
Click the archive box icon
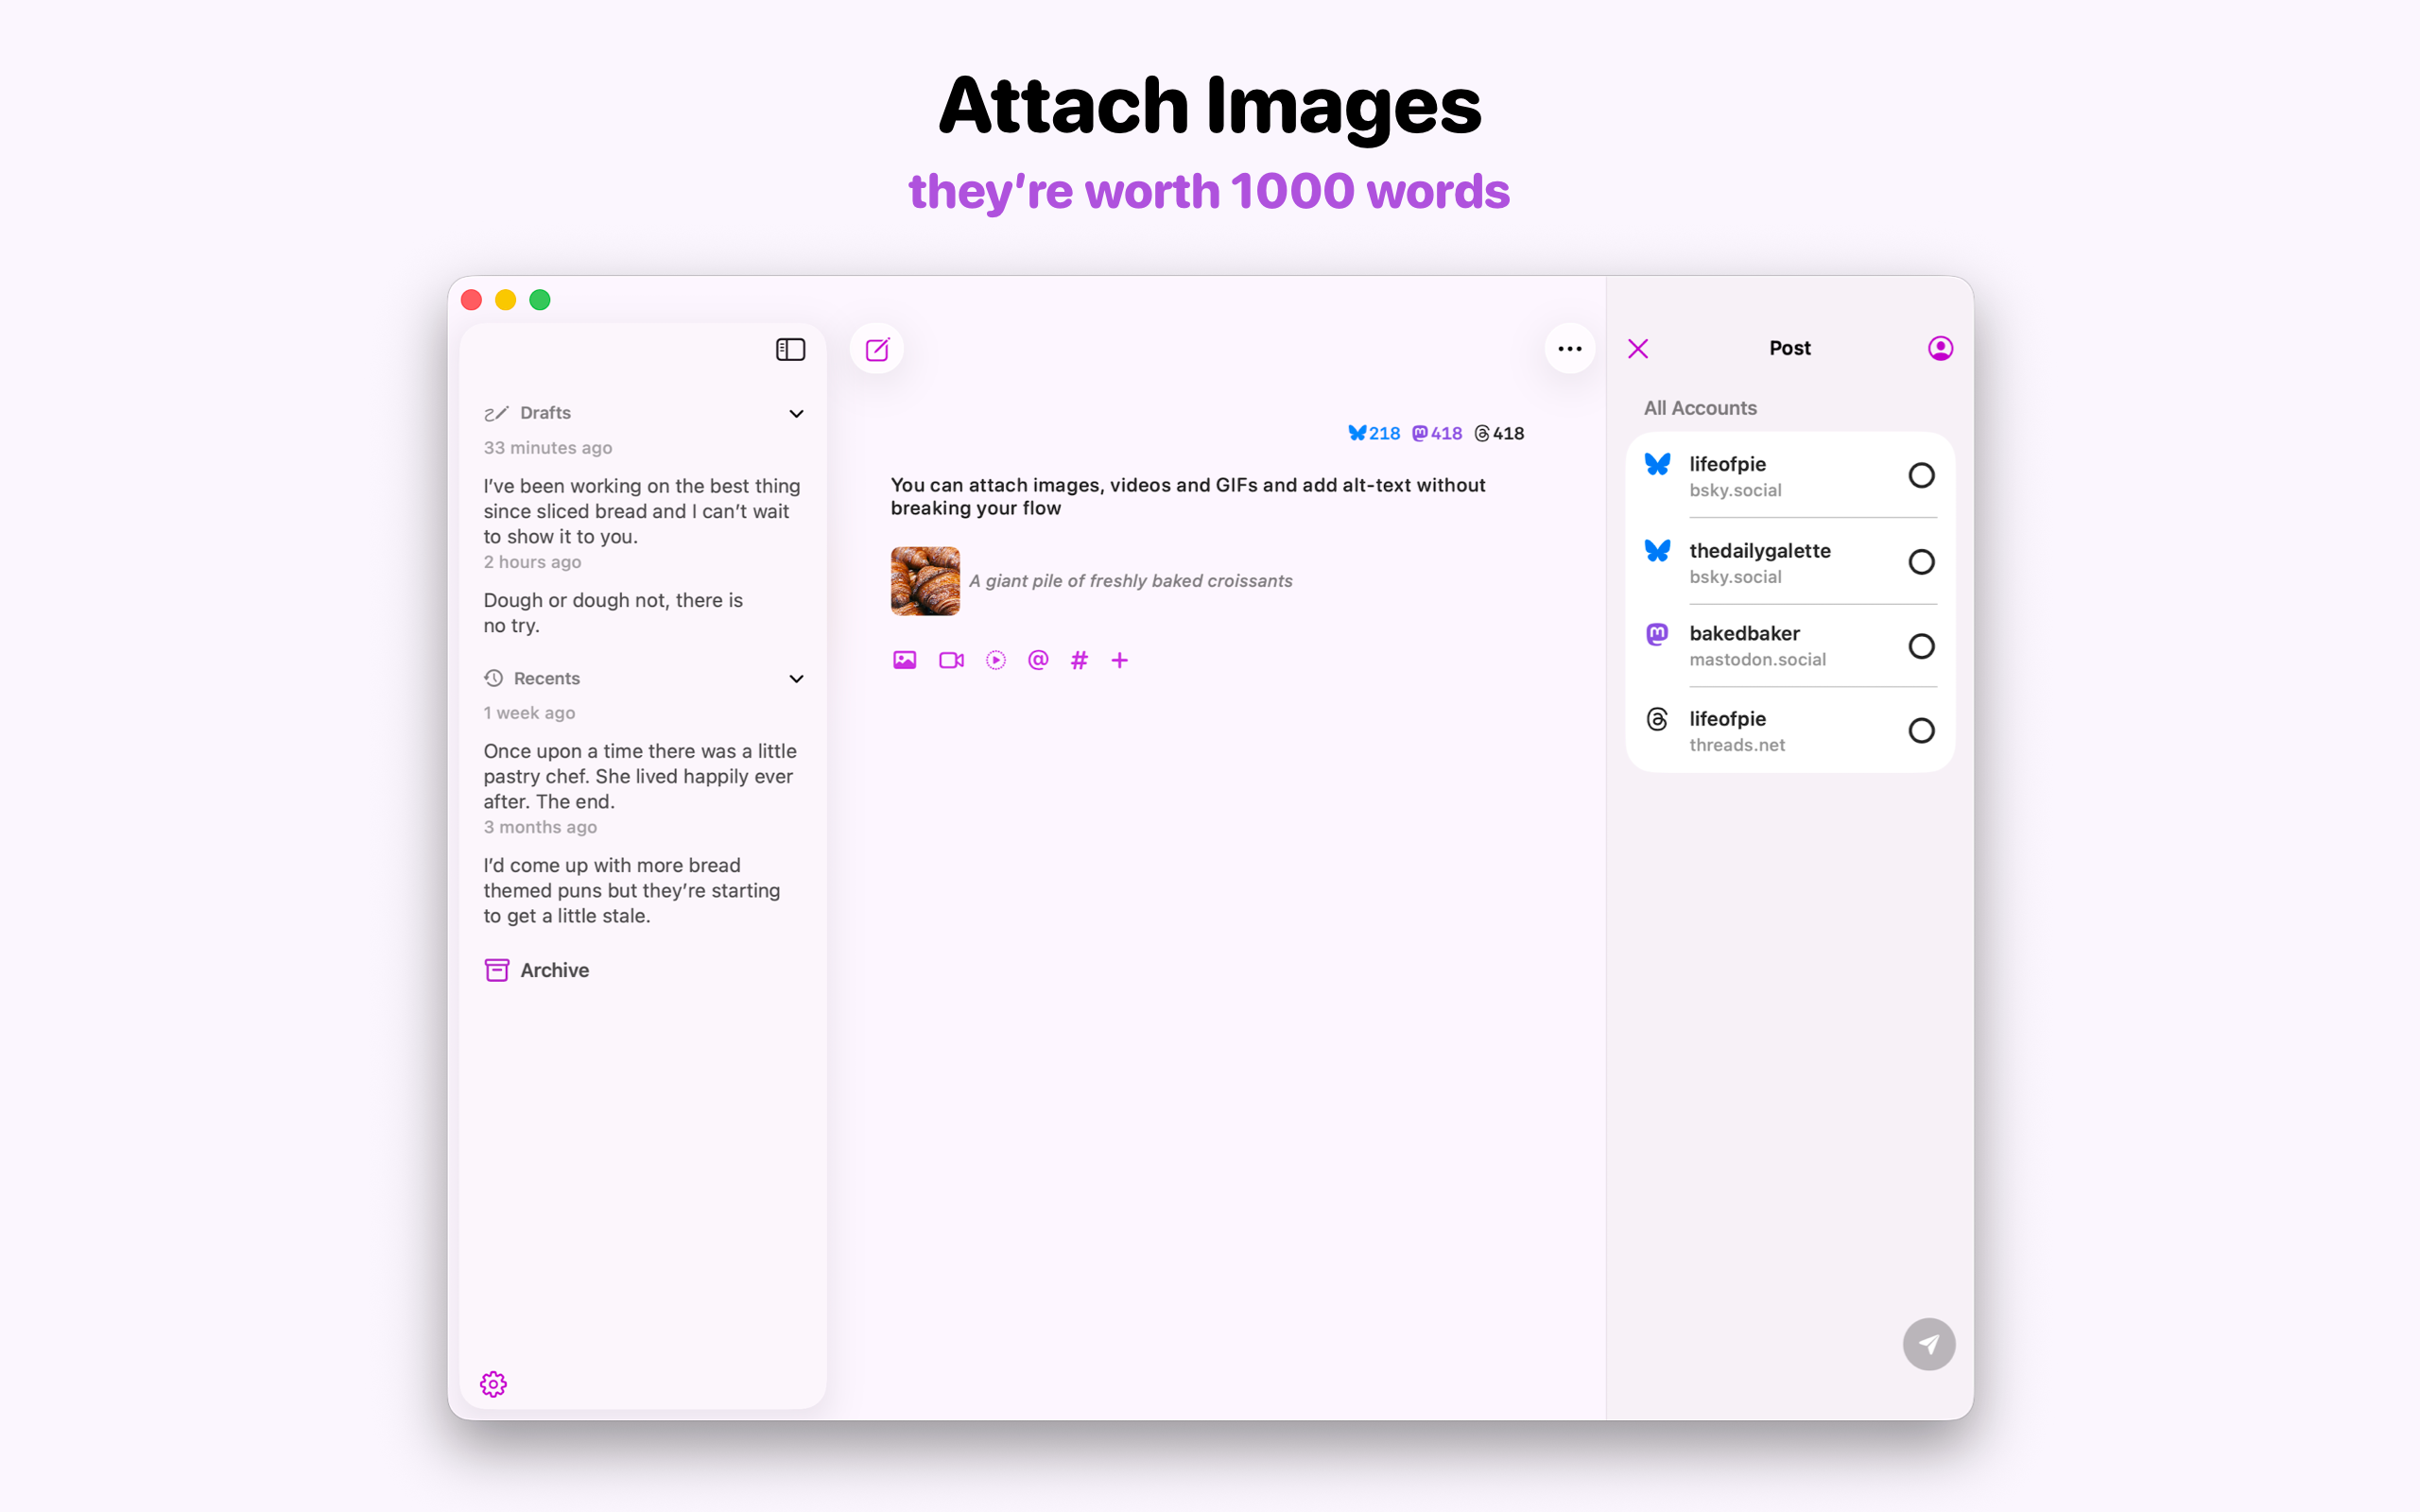497,970
